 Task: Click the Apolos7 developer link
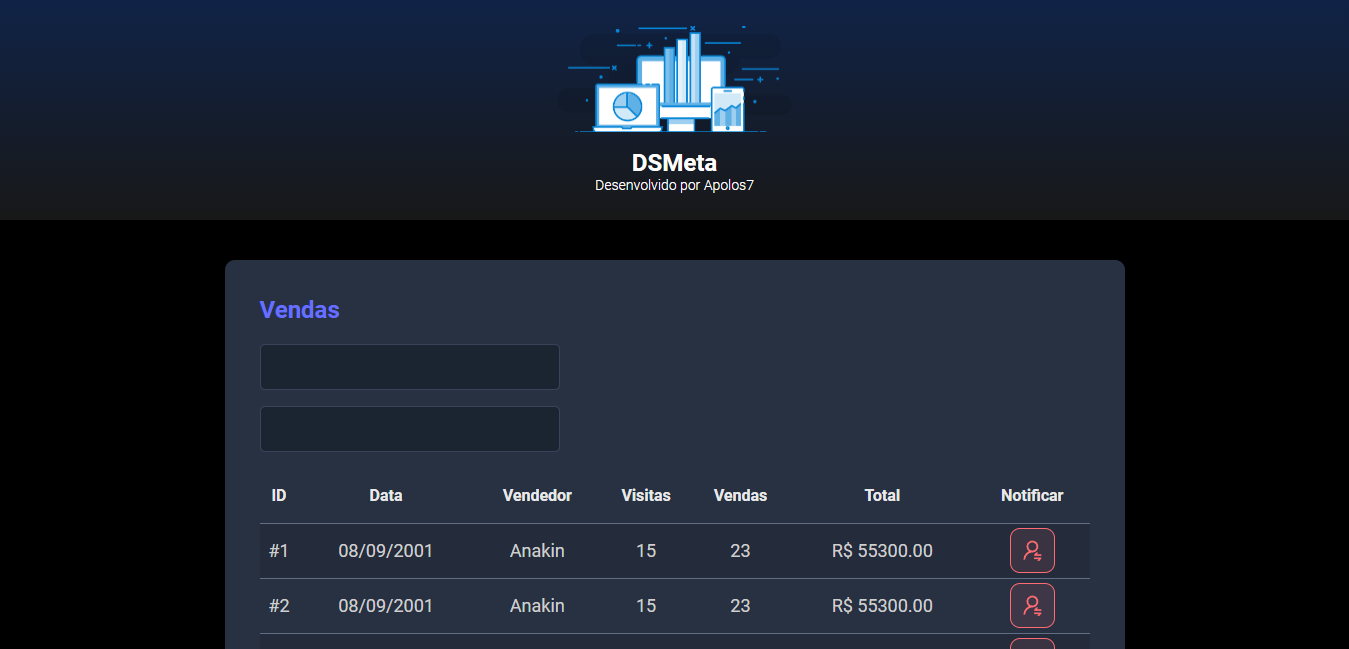click(x=729, y=185)
